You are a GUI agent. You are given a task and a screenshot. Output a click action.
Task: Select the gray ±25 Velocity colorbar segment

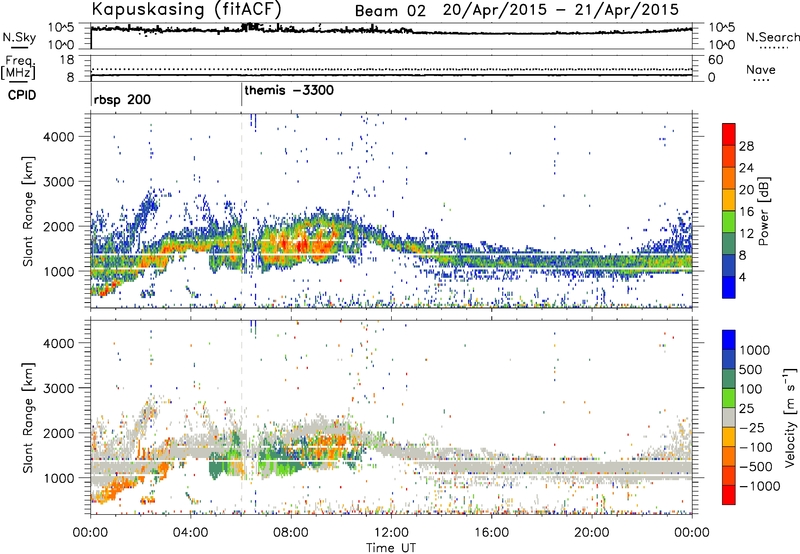coord(729,417)
